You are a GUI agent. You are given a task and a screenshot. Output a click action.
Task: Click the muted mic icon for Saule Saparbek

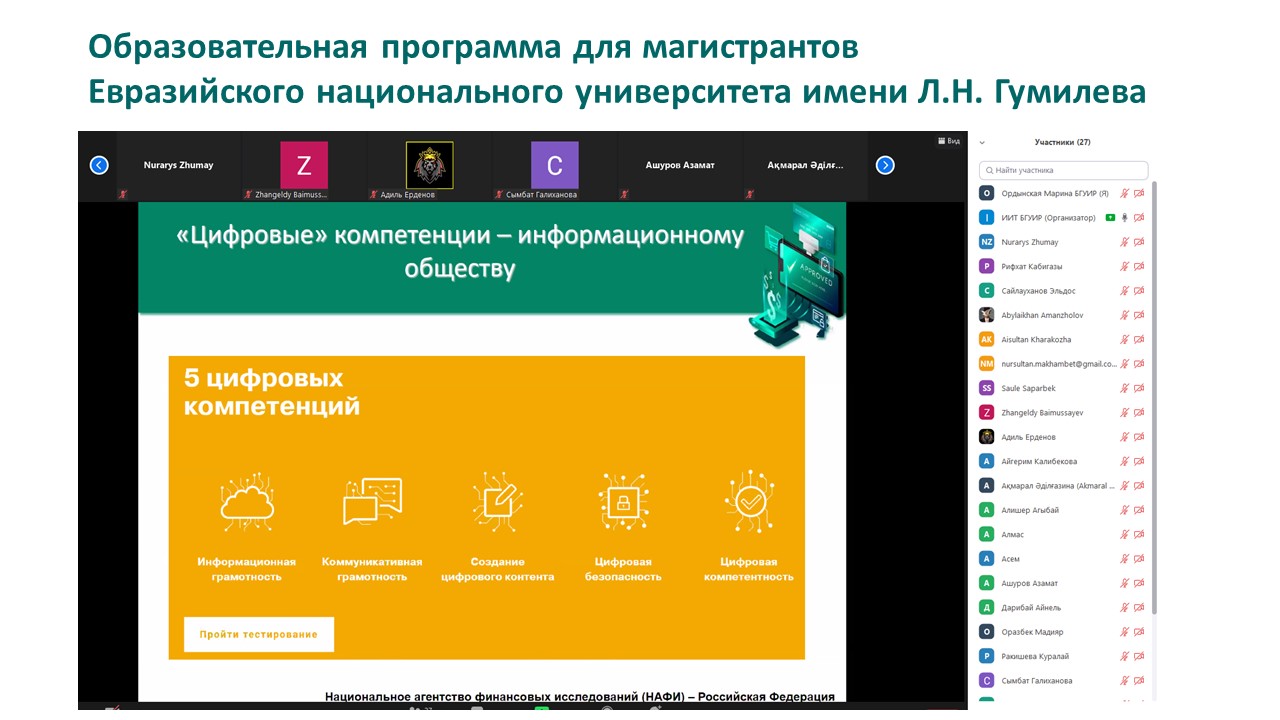[1124, 388]
